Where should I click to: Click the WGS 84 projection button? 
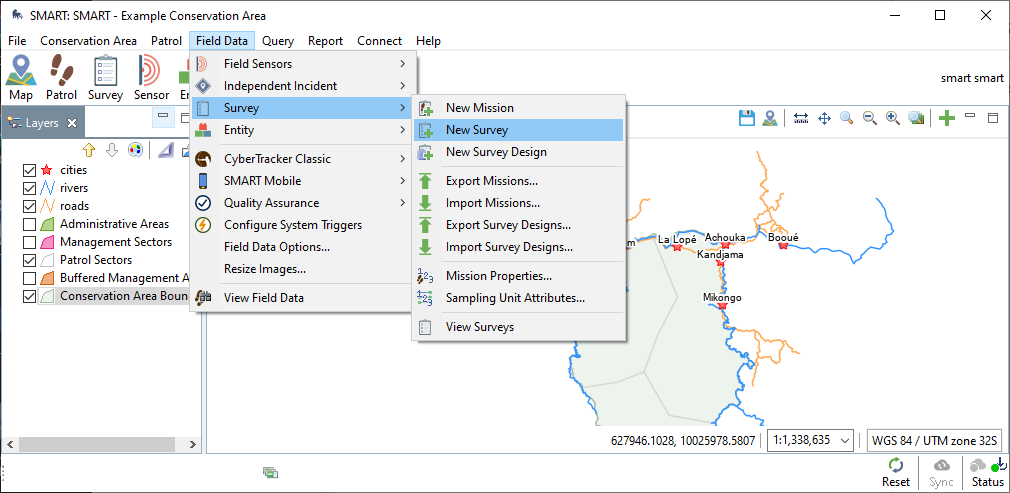pos(933,440)
